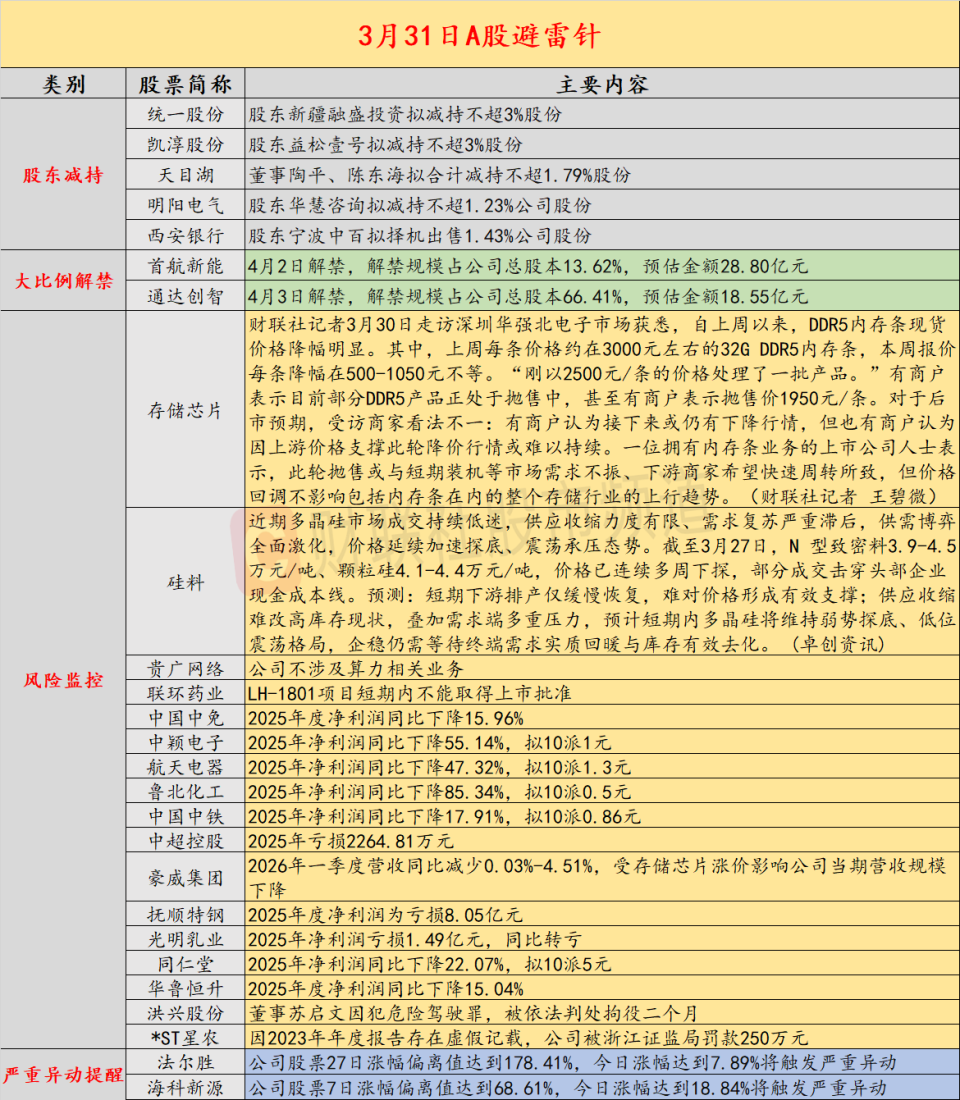Select stock name 豪威集团
The height and width of the screenshot is (1100, 960).
(x=185, y=877)
